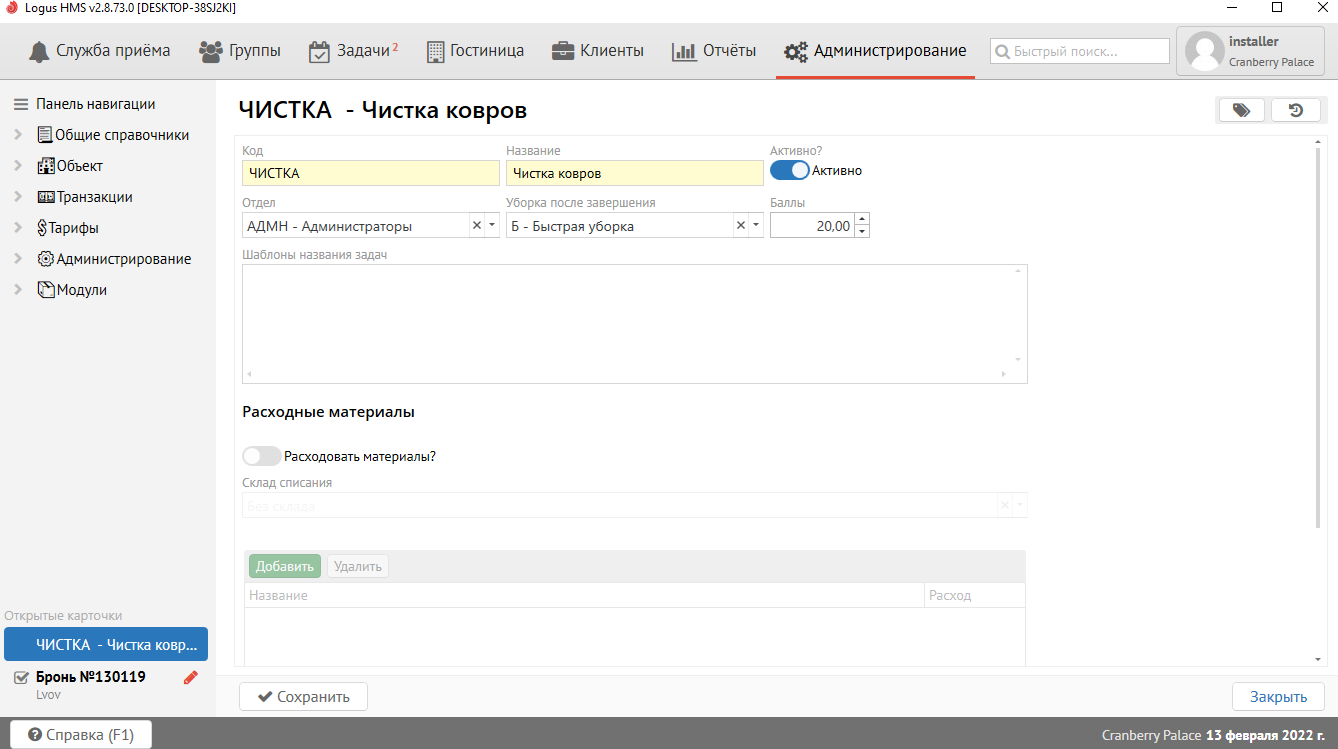
Task: Expand the Объект tree node
Action: (18, 166)
